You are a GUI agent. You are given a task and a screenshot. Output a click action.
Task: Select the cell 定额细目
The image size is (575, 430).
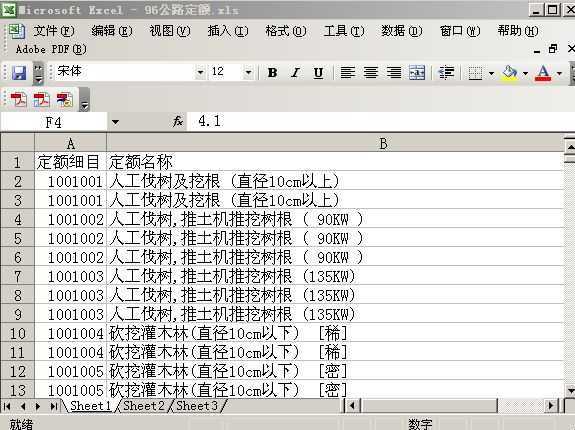tap(70, 162)
